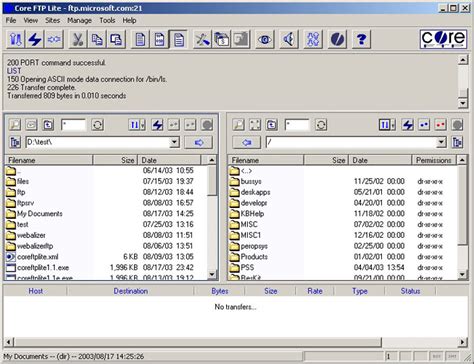Image resolution: width=474 pixels, height=364 pixels.
Task: Open the Manage menu
Action: (79, 20)
